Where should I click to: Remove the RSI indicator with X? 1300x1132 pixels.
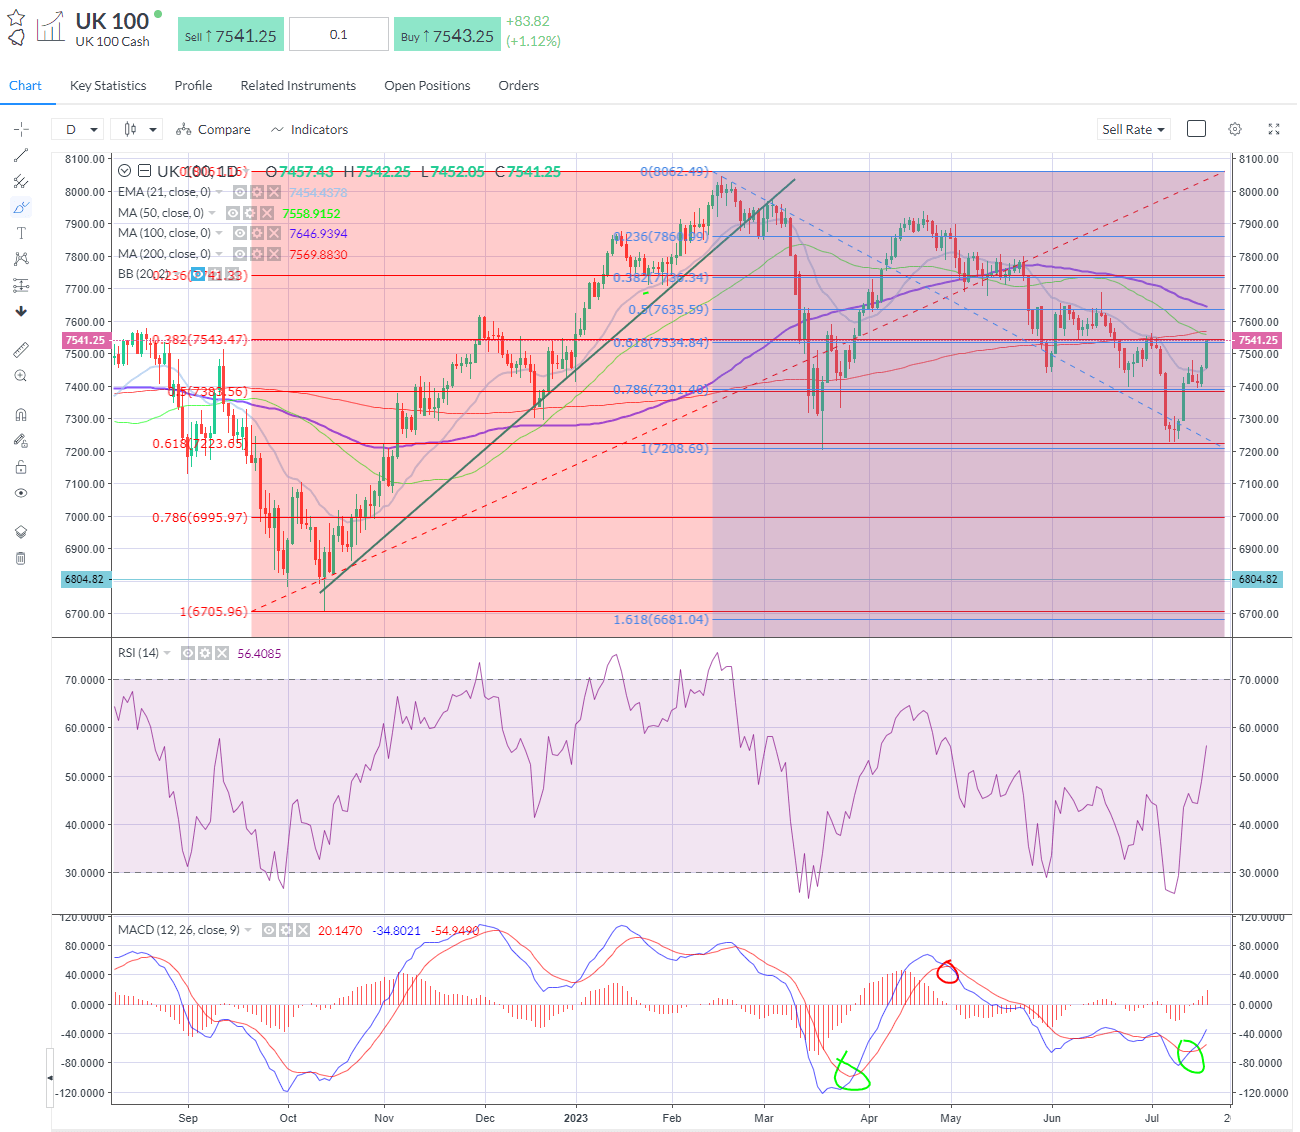click(222, 653)
